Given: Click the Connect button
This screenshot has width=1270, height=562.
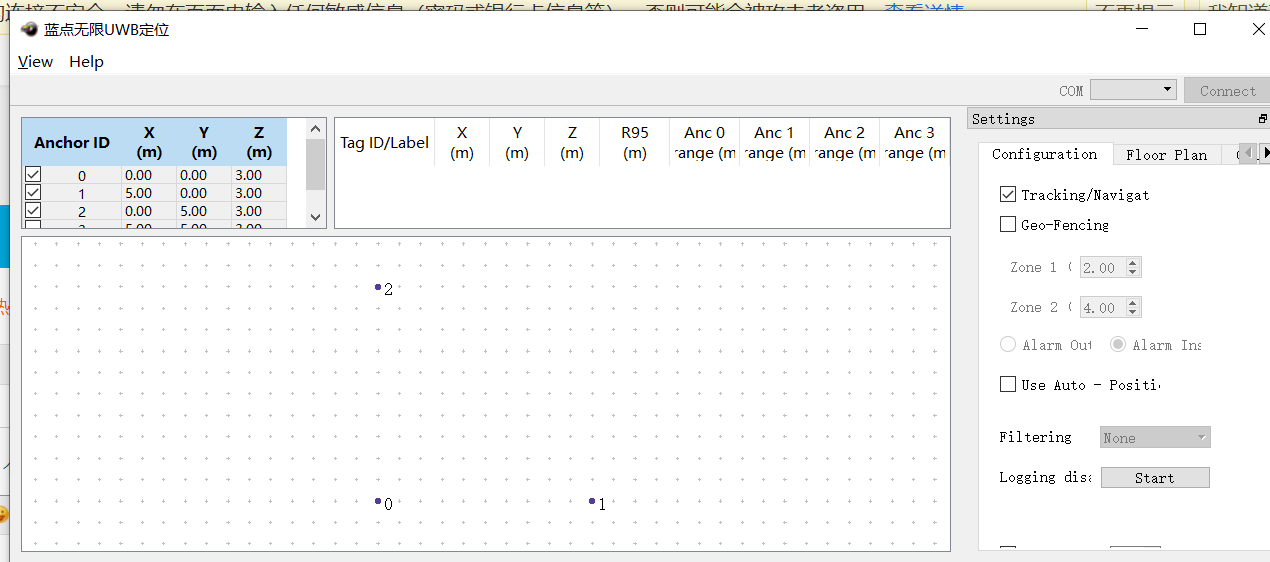Looking at the screenshot, I should pyautogui.click(x=1227, y=90).
